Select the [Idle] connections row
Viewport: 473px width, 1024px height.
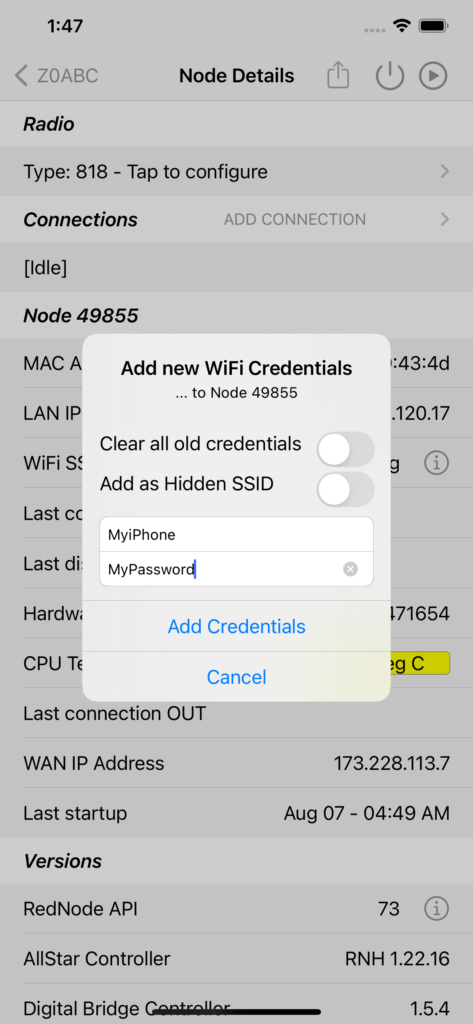pyautogui.click(x=236, y=267)
